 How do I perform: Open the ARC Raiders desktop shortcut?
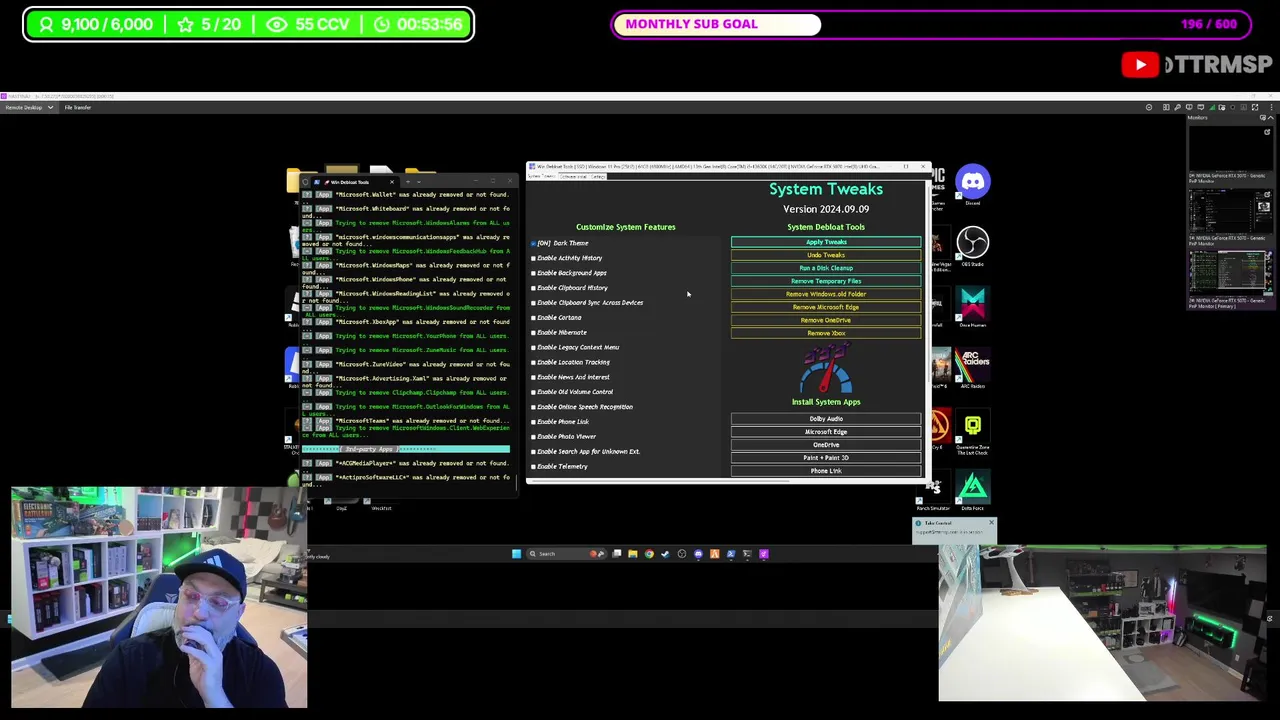click(x=973, y=367)
